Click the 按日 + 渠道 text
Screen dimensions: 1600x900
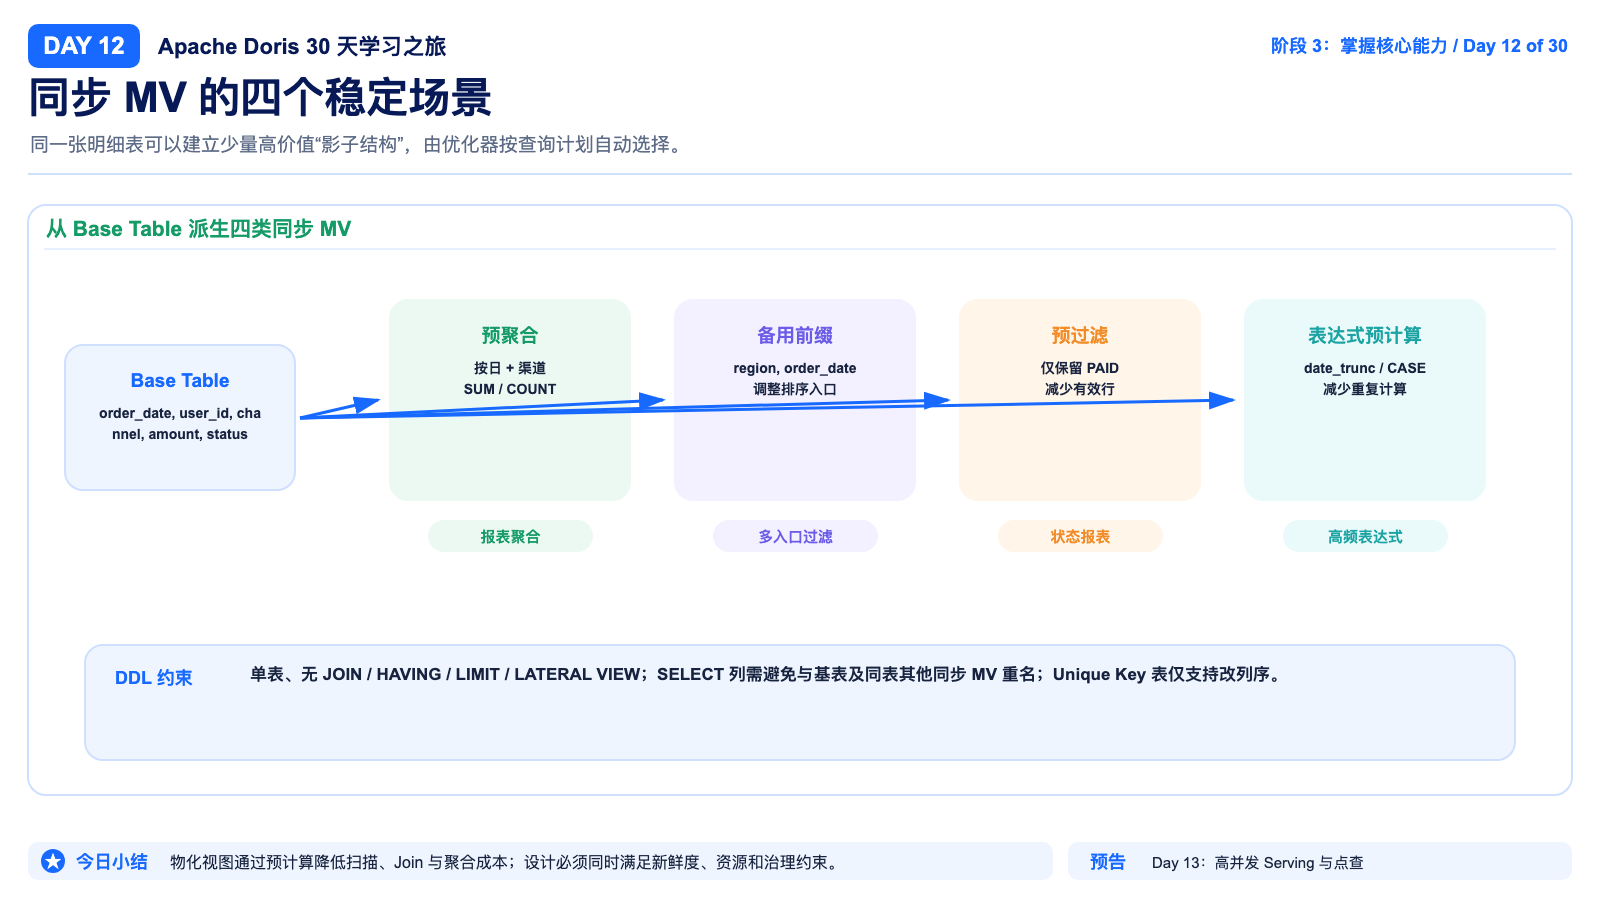click(x=510, y=368)
